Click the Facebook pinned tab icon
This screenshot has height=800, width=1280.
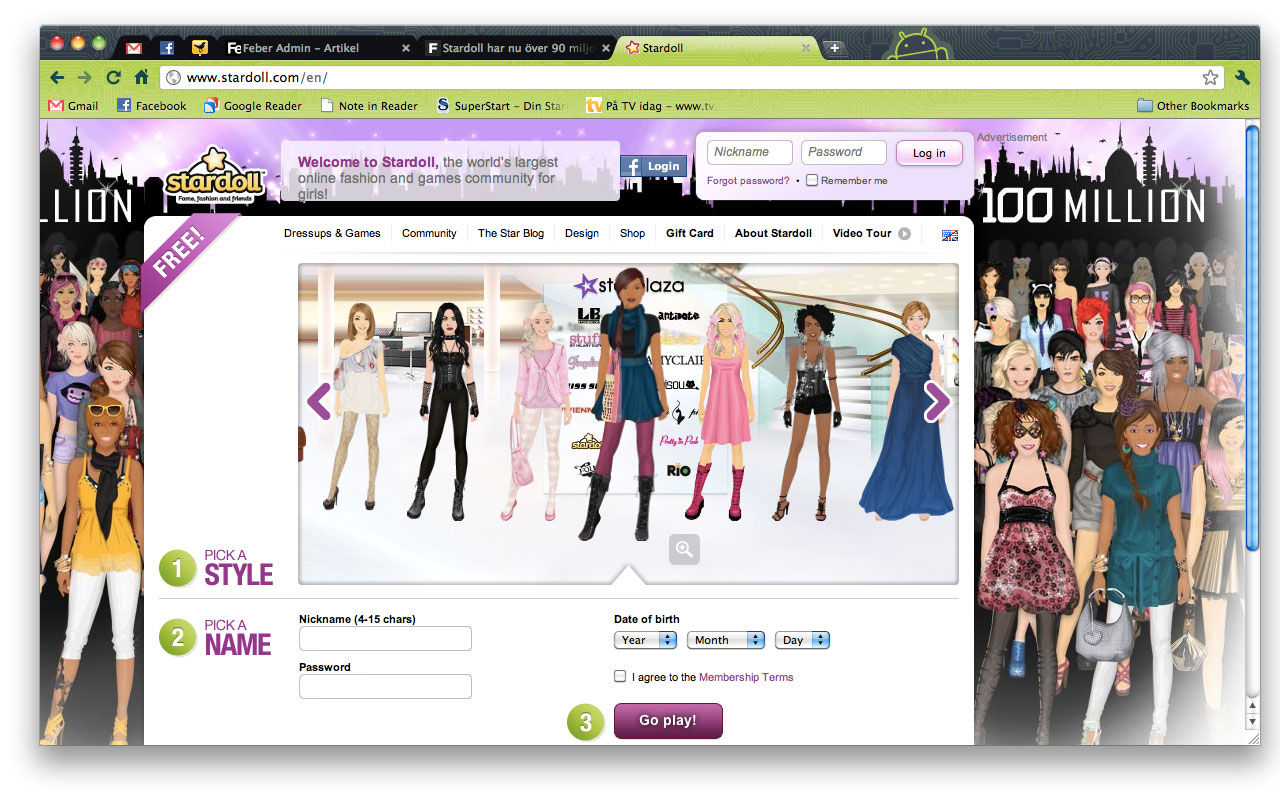pyautogui.click(x=167, y=47)
